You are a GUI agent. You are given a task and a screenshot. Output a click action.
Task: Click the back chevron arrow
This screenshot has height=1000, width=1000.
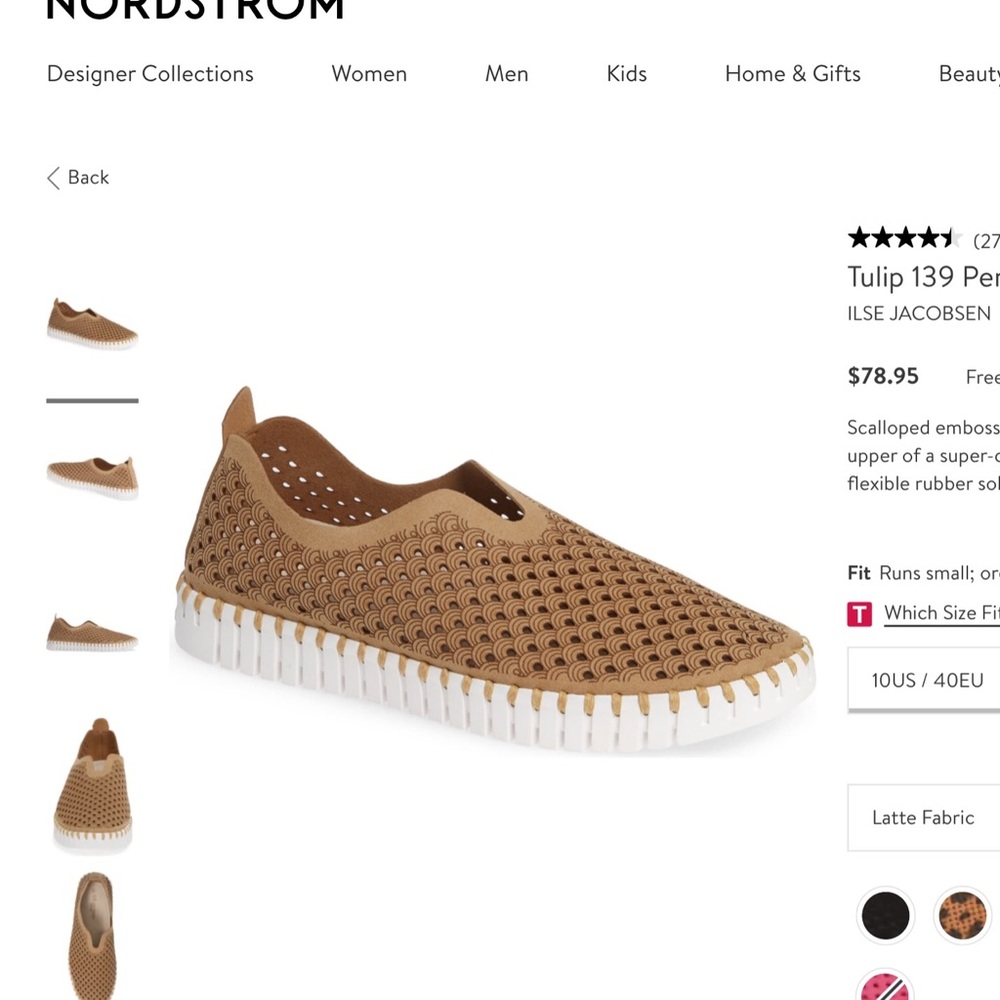click(x=54, y=177)
